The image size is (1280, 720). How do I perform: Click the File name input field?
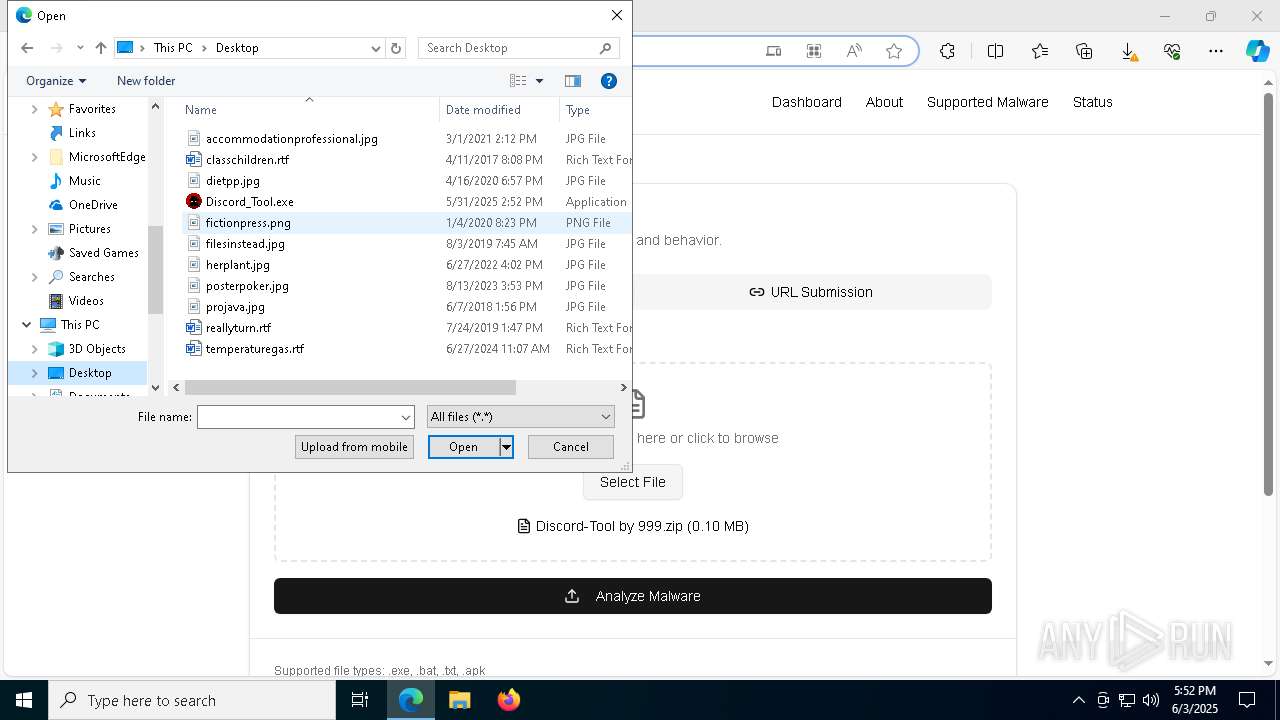tap(298, 417)
